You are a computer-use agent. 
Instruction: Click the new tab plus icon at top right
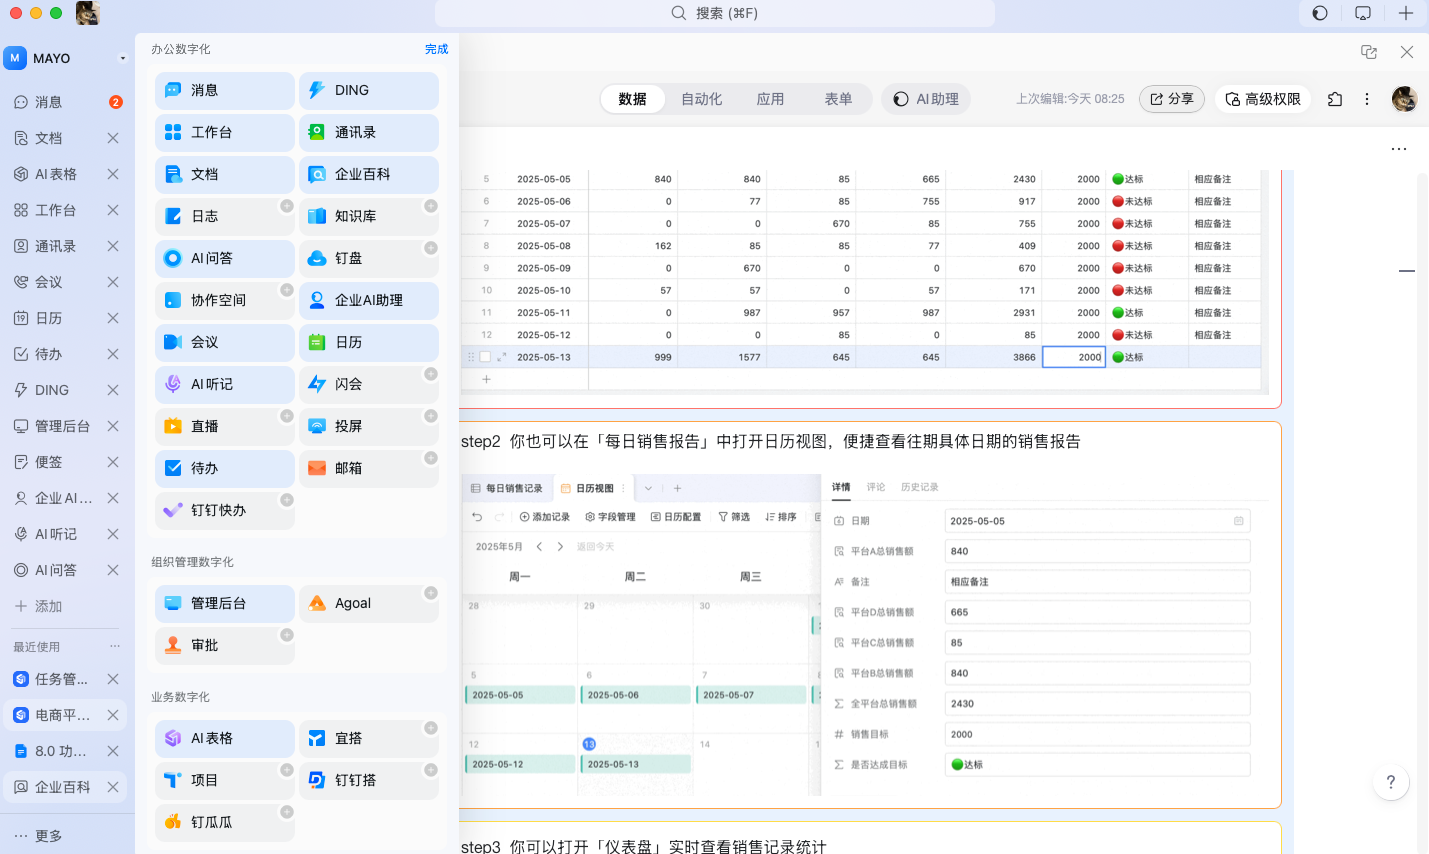(x=1406, y=13)
